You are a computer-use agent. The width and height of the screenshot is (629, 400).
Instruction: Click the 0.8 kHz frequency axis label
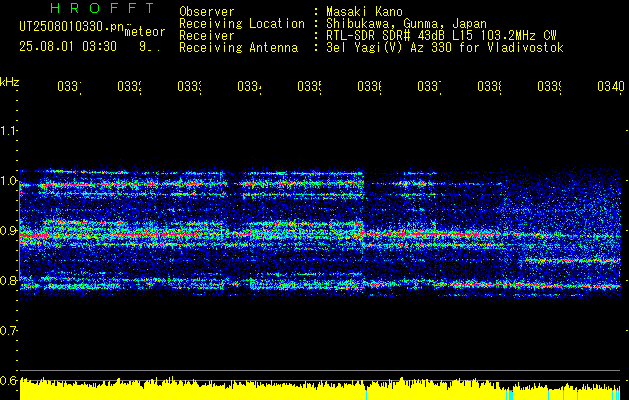pos(9,280)
